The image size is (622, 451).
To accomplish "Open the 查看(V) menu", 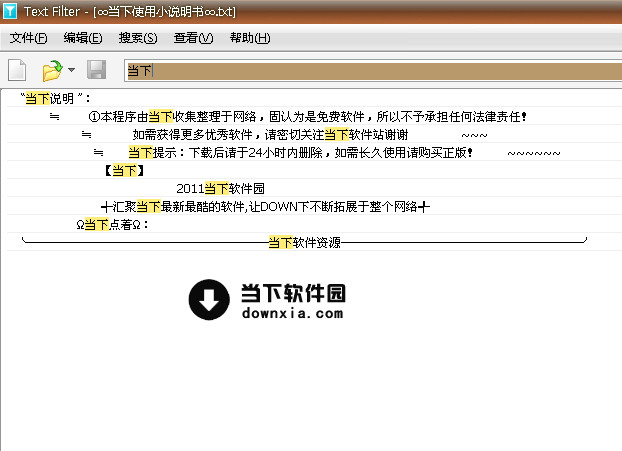I will point(194,38).
